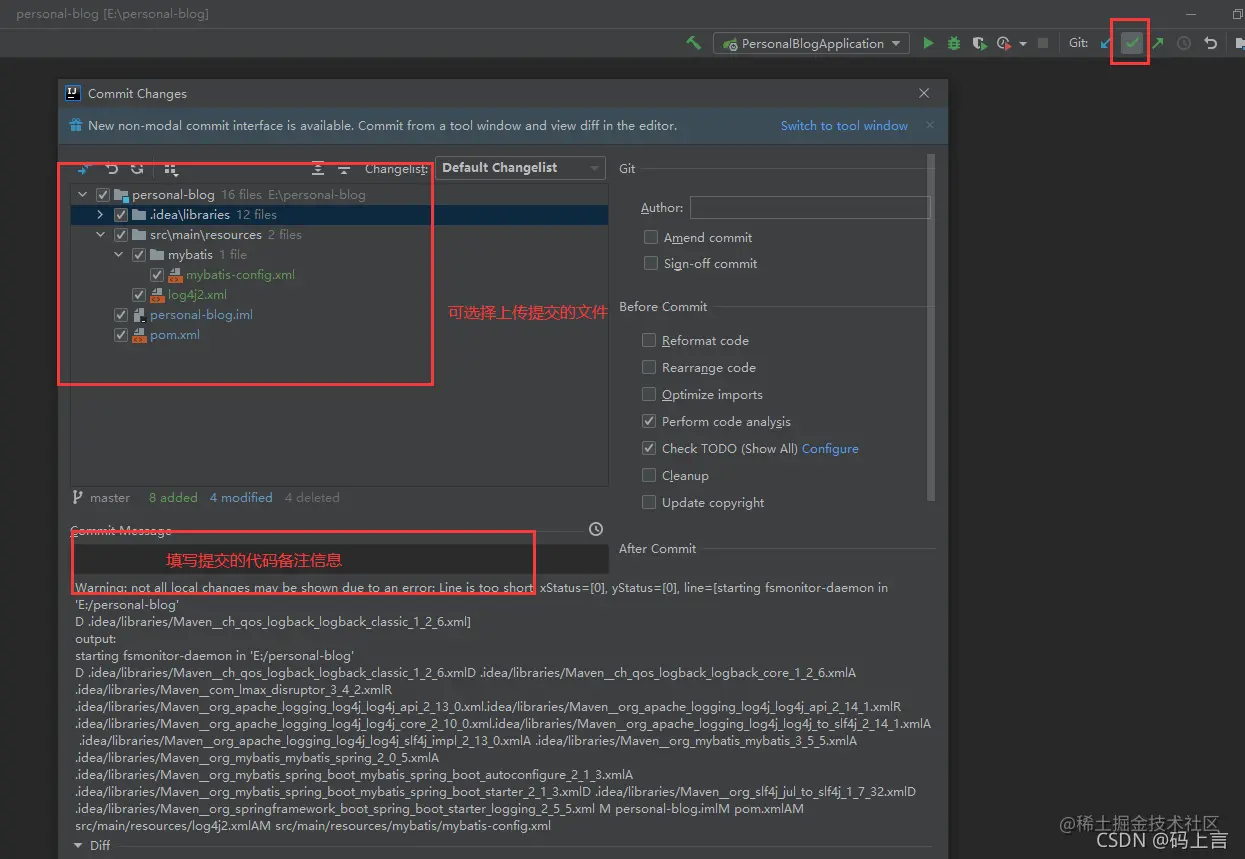Click the Configure link for TODO

830,449
